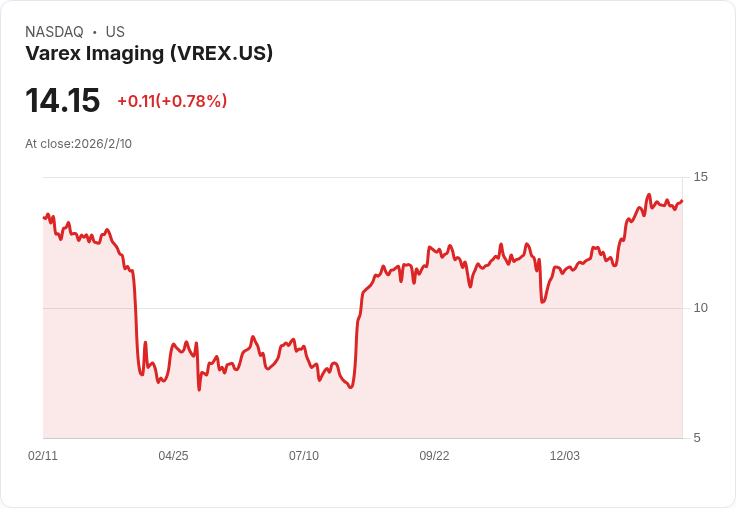This screenshot has width=736, height=508.
Task: Select the 04/25 date axis label
Action: click(x=173, y=456)
